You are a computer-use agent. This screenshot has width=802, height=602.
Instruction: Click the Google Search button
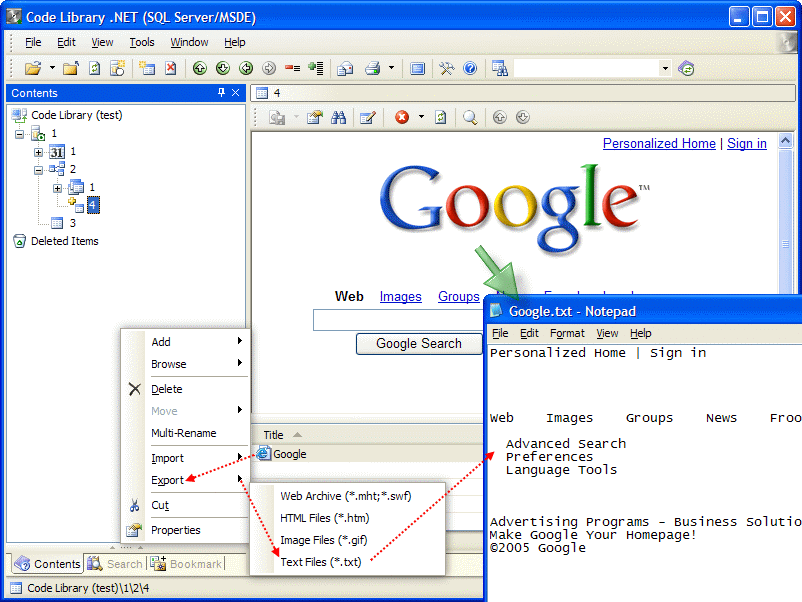point(419,344)
